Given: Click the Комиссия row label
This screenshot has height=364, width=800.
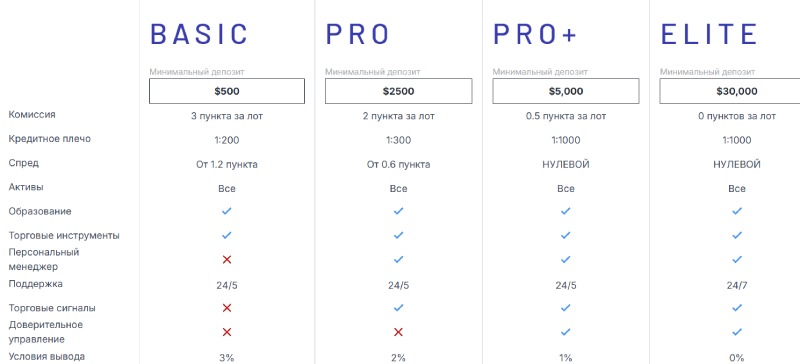Looking at the screenshot, I should tap(32, 115).
